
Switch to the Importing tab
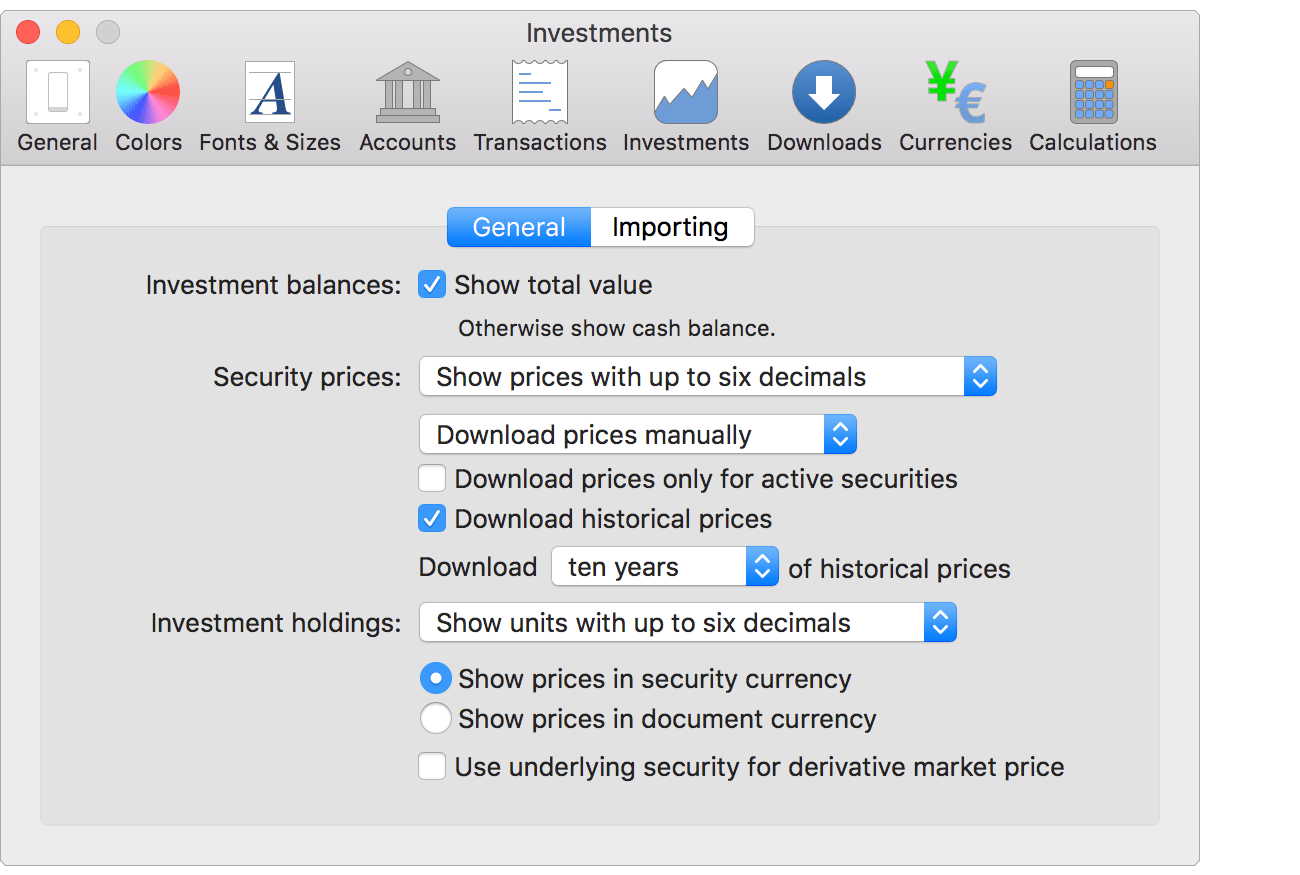pos(672,227)
